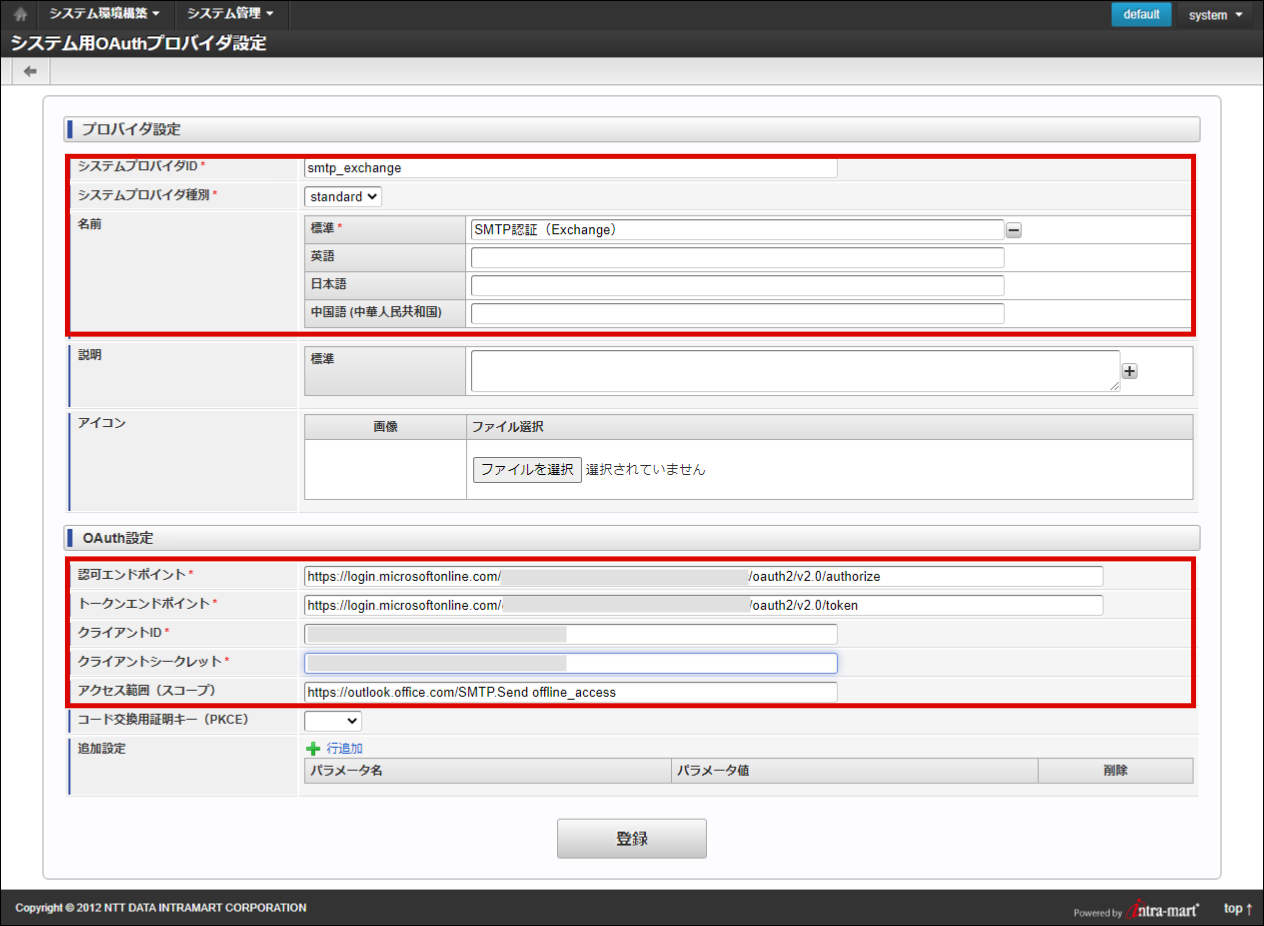The height and width of the screenshot is (926, 1264).
Task: Click the 行追加 link
Action: tap(344, 748)
